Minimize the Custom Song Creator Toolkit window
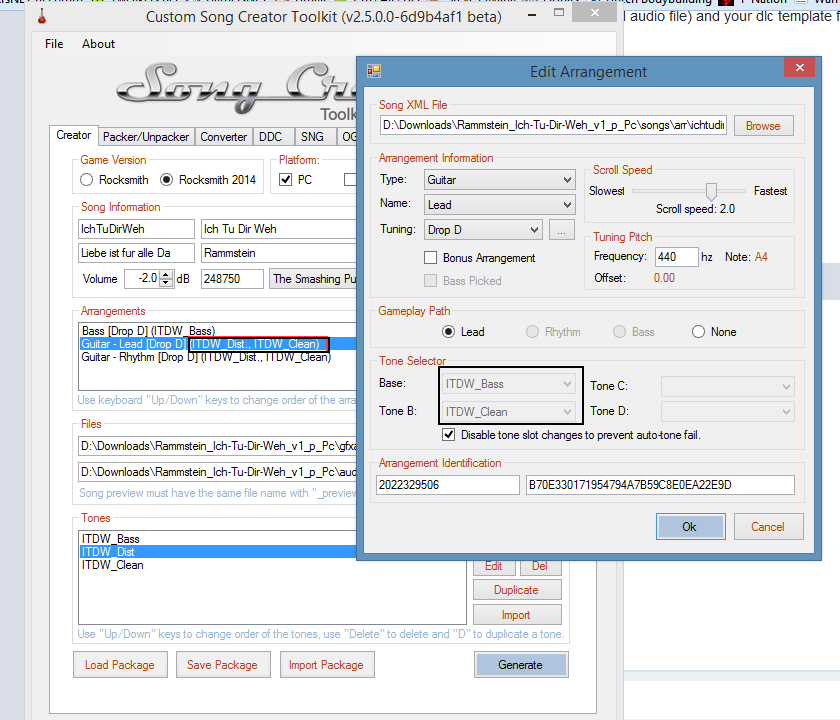Screen dimensions: 840x720 click(x=532, y=15)
